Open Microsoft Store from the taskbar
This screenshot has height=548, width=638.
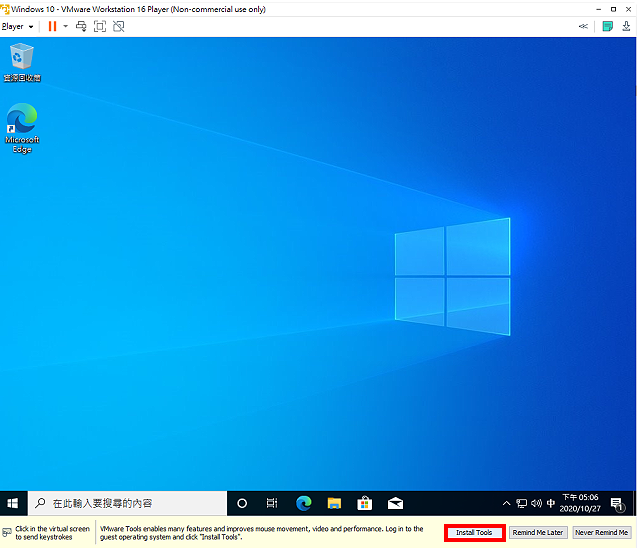pos(365,503)
